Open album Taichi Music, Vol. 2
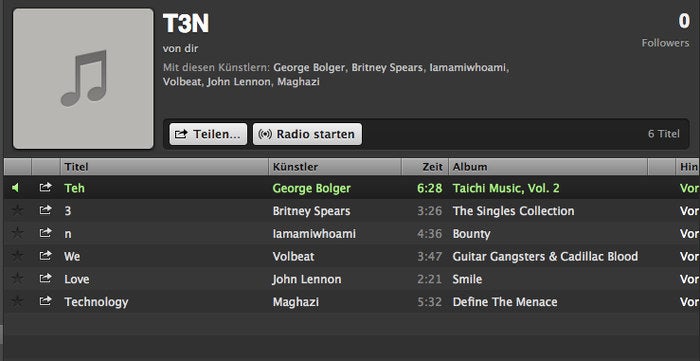The height and width of the screenshot is (361, 700). 506,188
